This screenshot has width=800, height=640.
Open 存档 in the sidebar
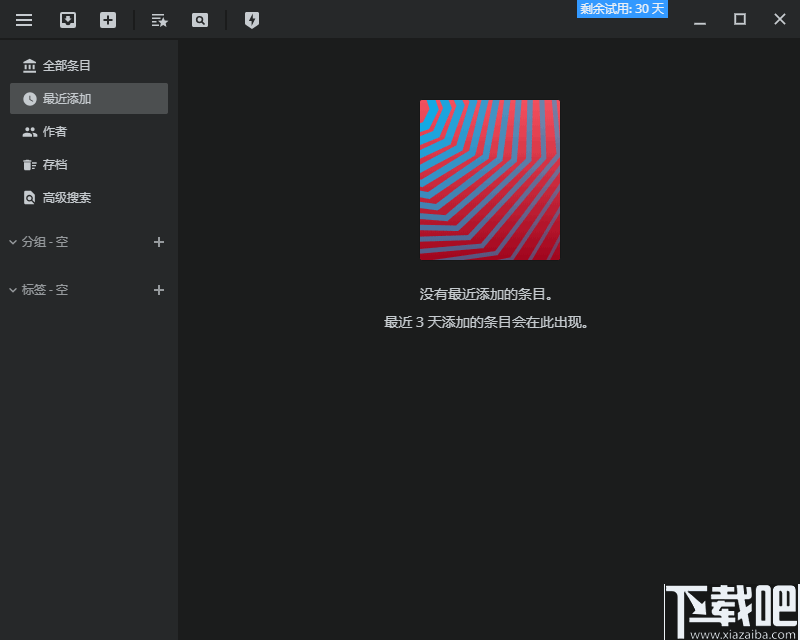pyautogui.click(x=89, y=164)
